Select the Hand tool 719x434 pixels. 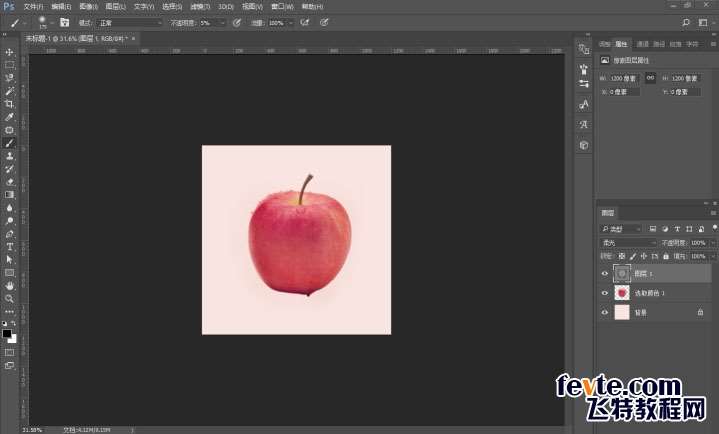[9, 285]
